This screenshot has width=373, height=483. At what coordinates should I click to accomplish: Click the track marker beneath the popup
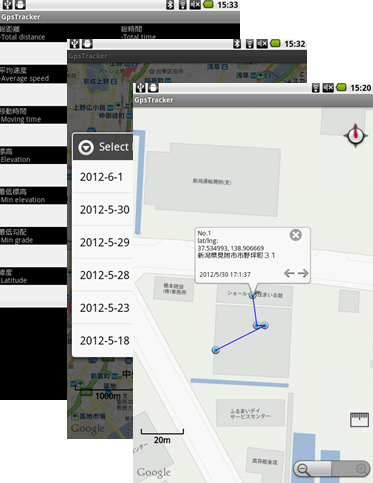click(253, 295)
